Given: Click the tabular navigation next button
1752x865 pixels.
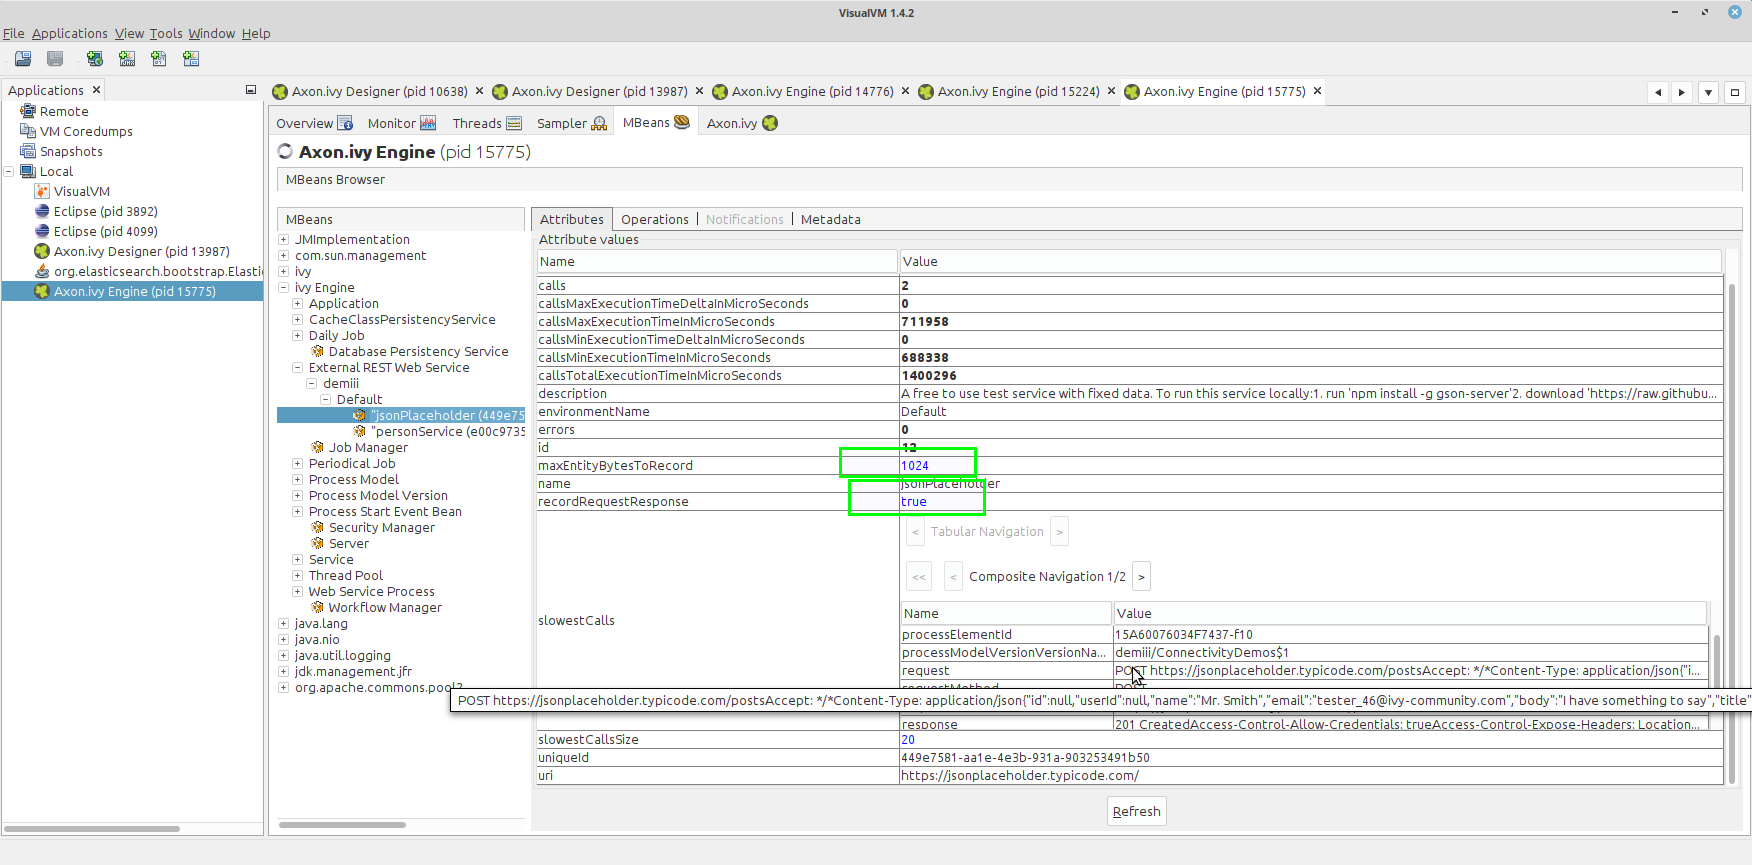Looking at the screenshot, I should [x=1059, y=531].
